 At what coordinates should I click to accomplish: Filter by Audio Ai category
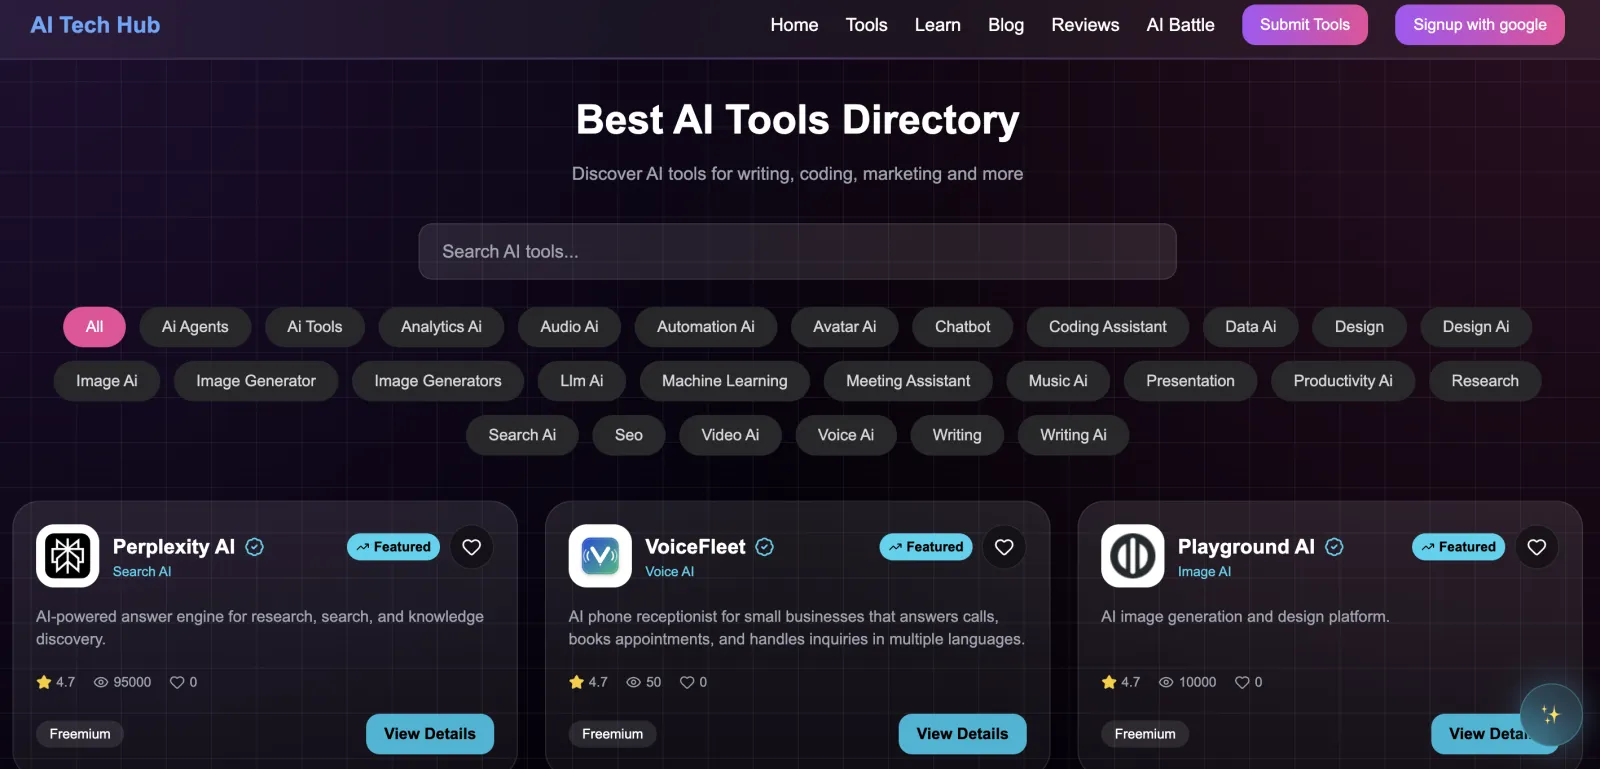coord(569,327)
